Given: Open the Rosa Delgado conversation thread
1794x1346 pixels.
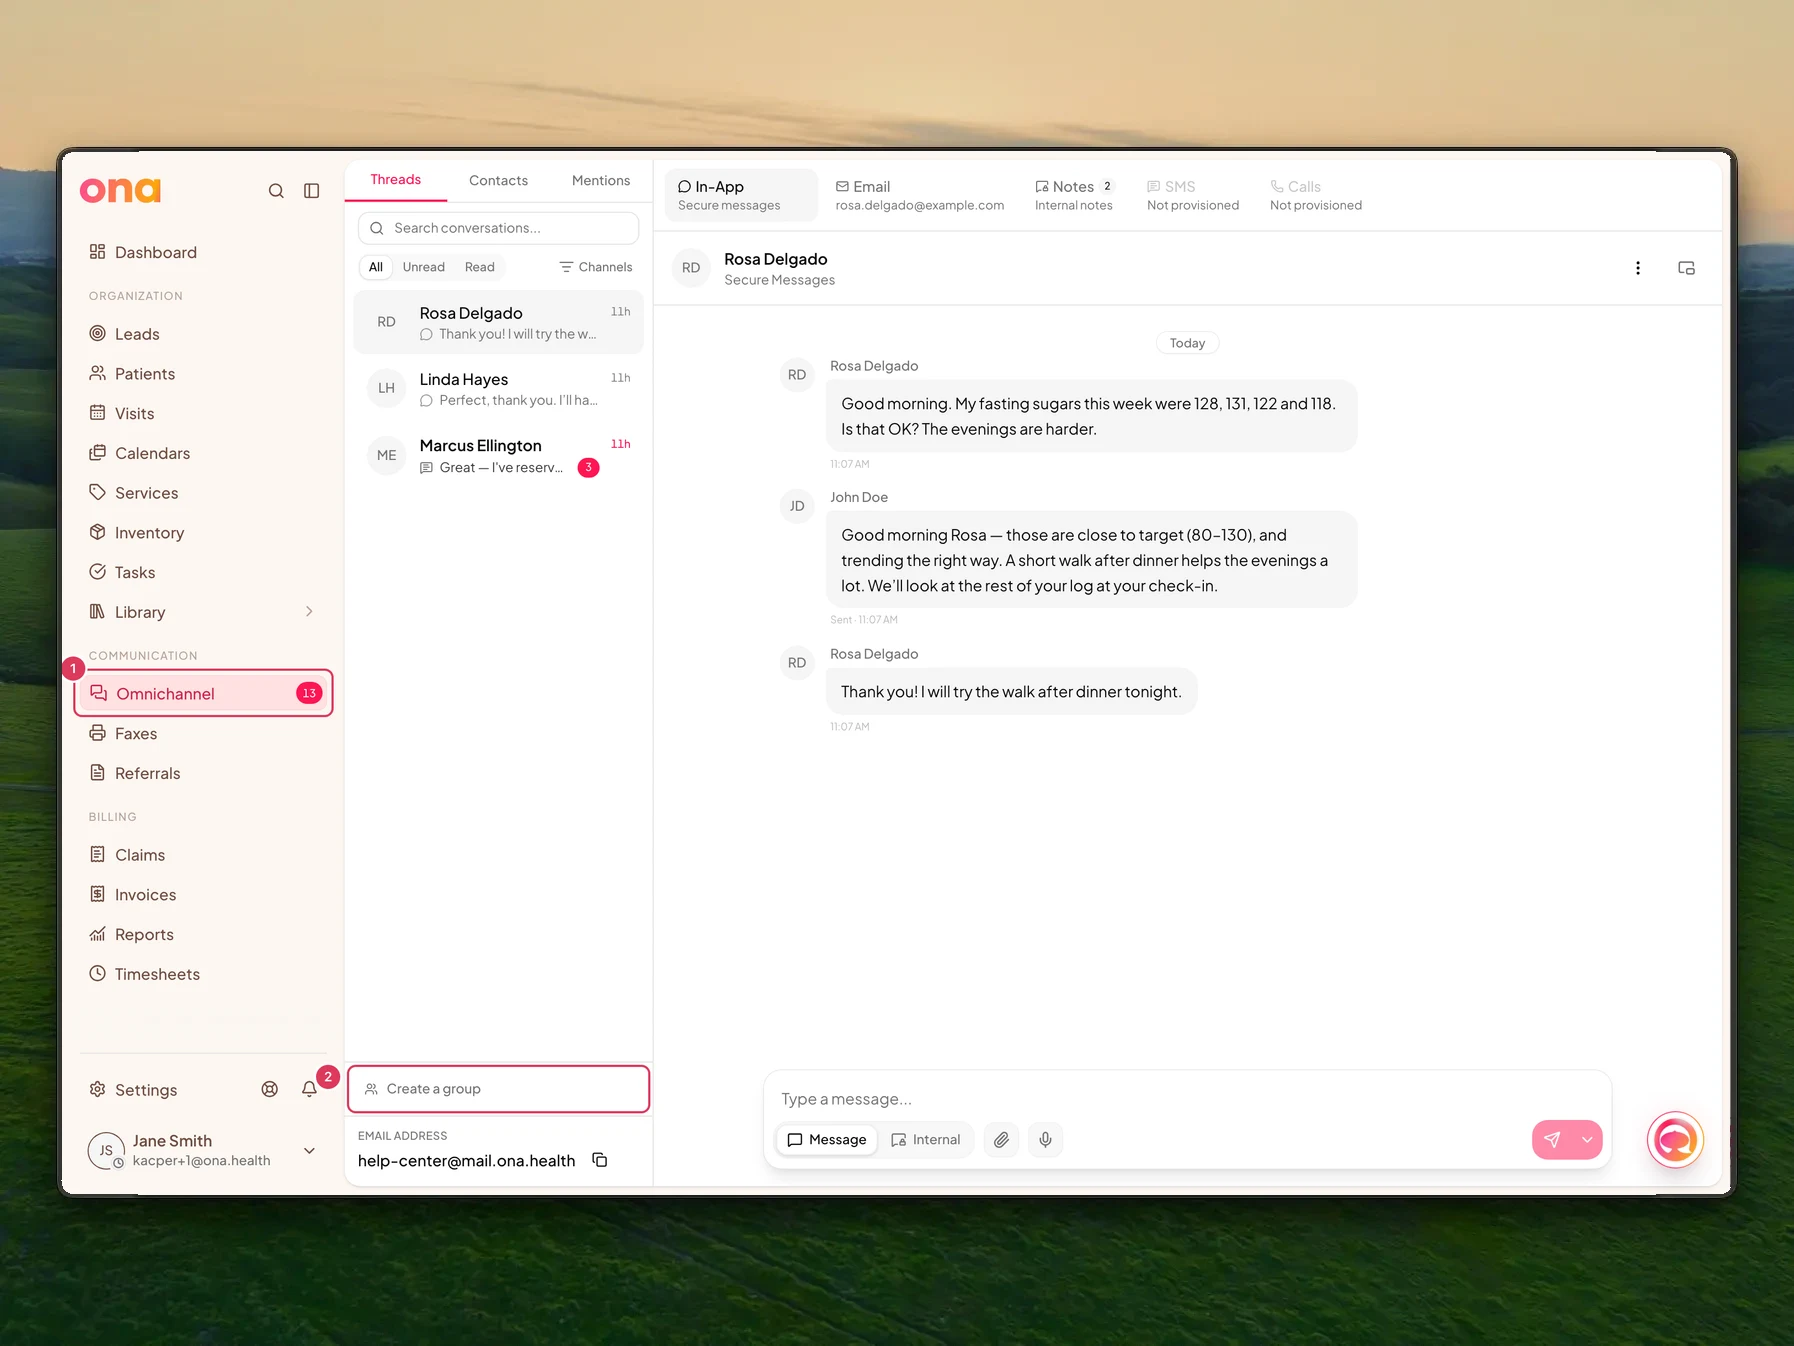Looking at the screenshot, I should tap(499, 322).
